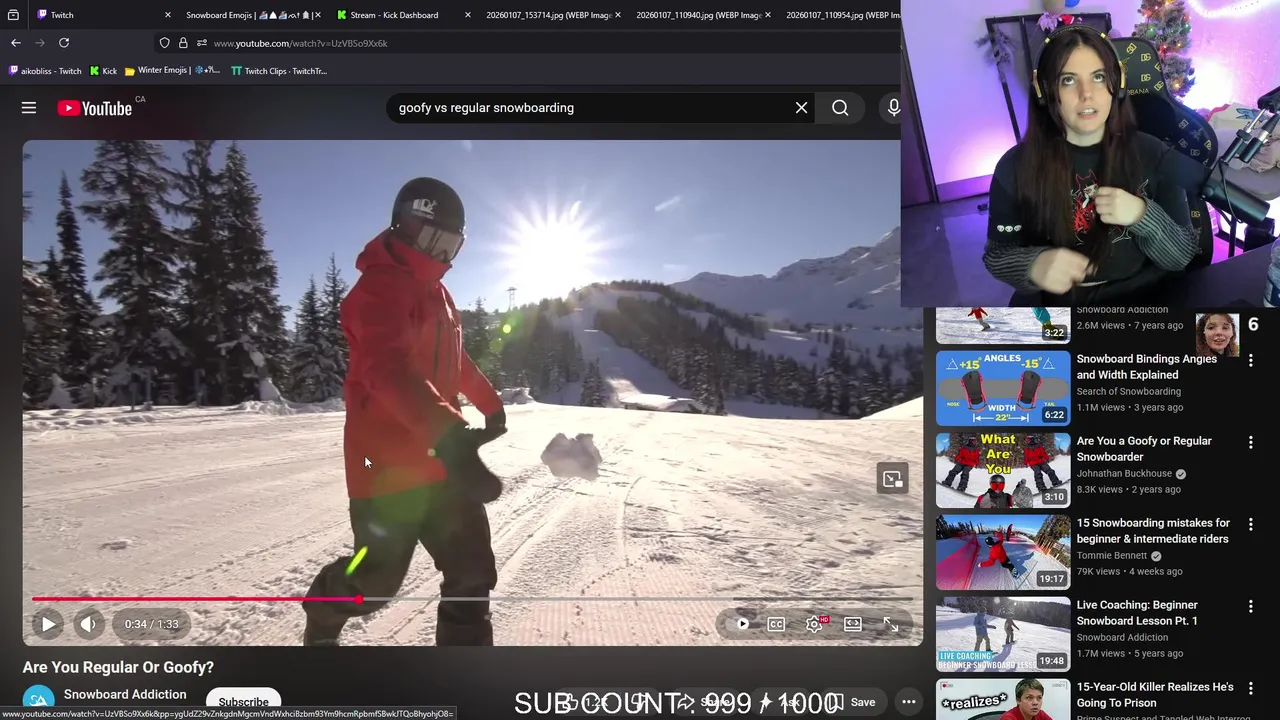Toggle closed captions on the video
The image size is (1280, 720).
[776, 624]
